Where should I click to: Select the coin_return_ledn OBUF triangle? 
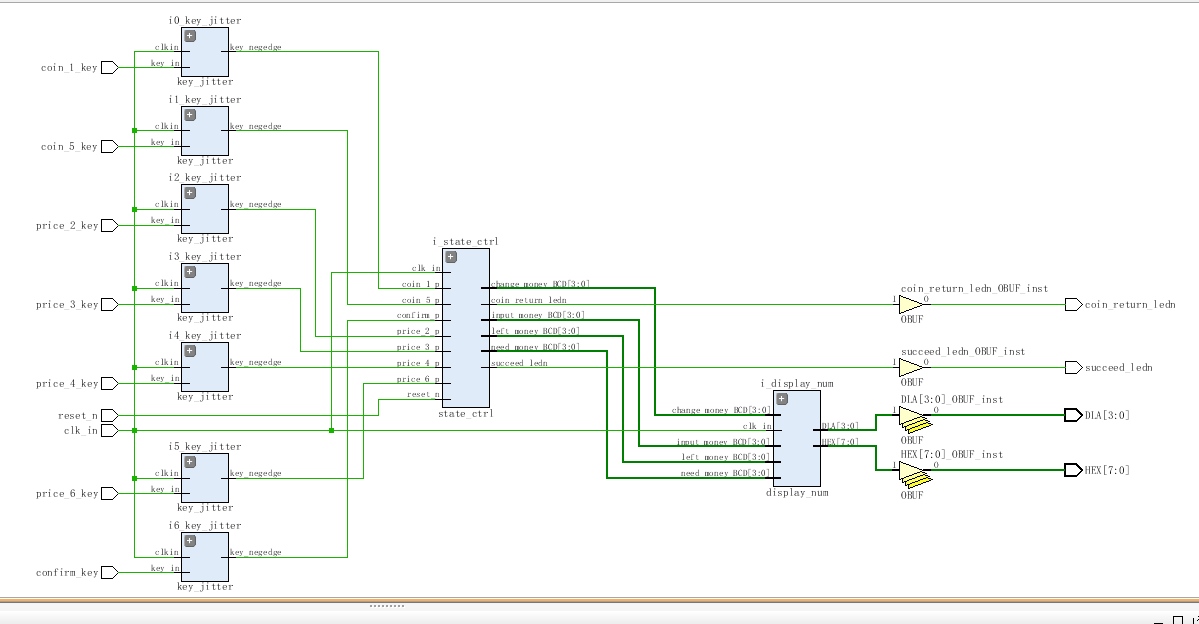coord(911,304)
